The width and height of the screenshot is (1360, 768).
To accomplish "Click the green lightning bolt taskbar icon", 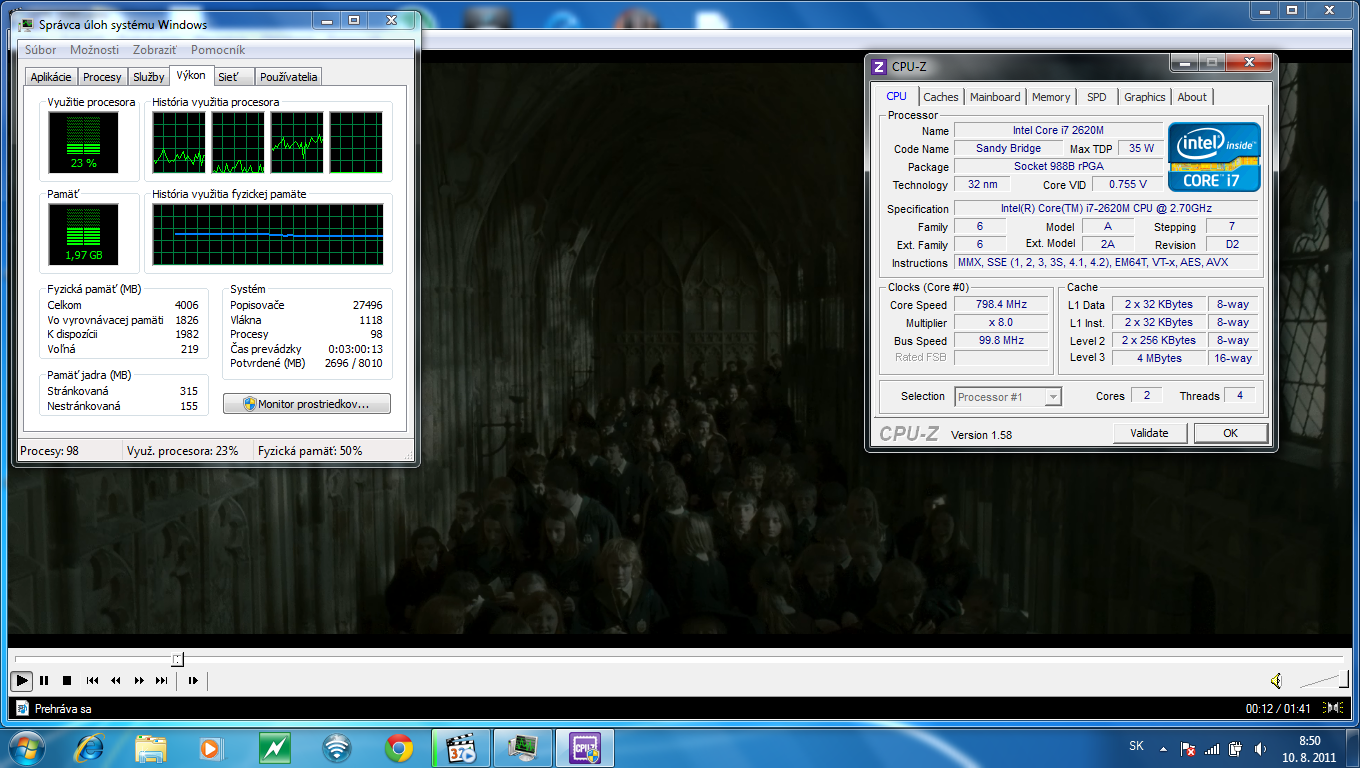I will point(274,748).
